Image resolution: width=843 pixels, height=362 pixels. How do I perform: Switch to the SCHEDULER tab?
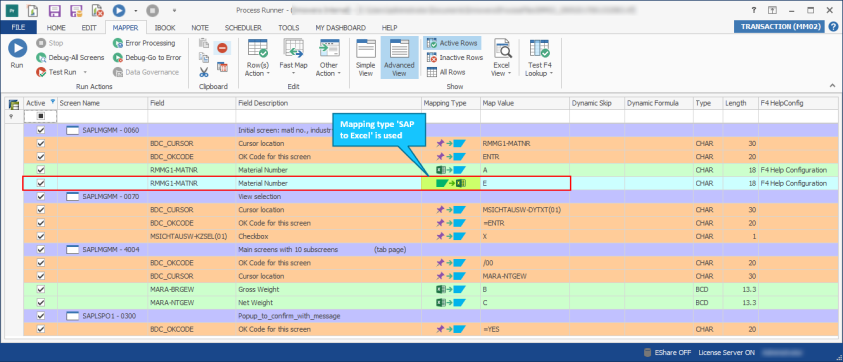tap(243, 27)
